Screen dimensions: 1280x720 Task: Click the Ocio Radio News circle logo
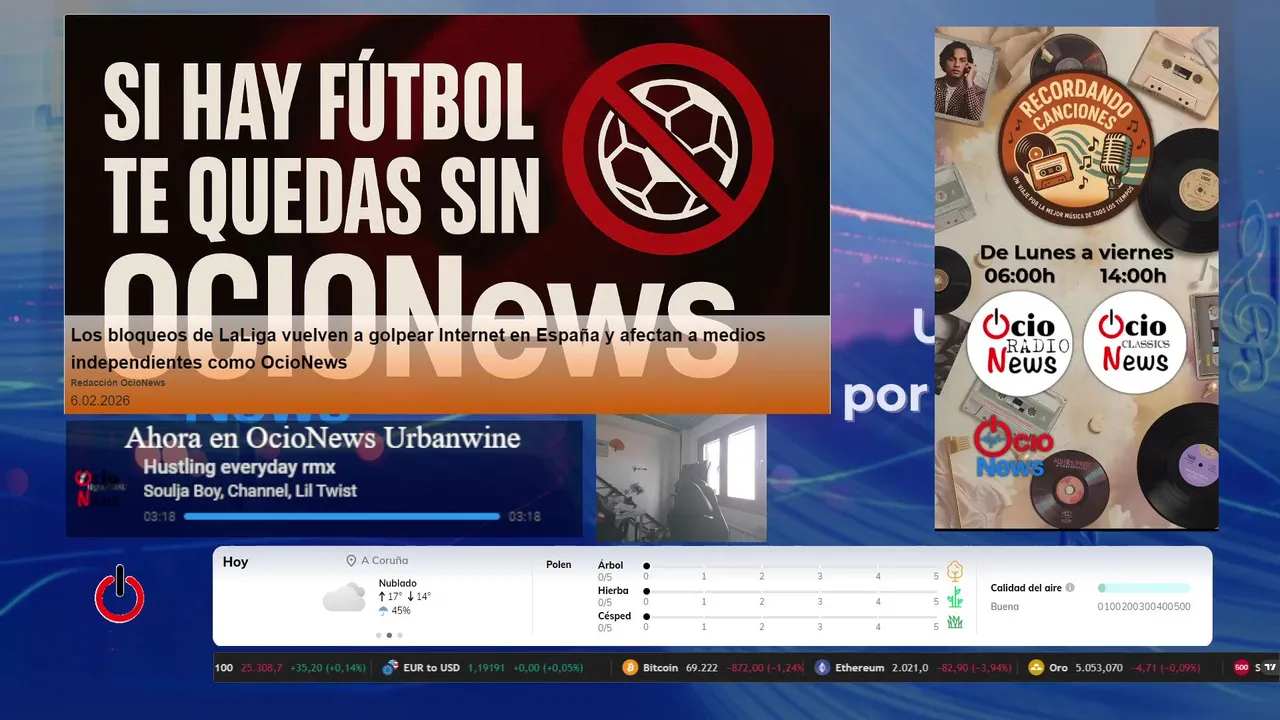click(x=1020, y=343)
